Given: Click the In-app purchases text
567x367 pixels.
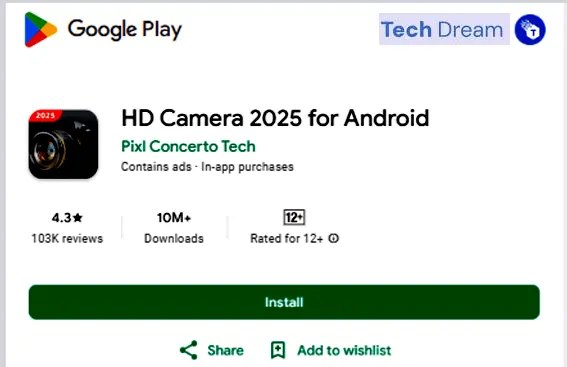Looking at the screenshot, I should pos(247,167).
